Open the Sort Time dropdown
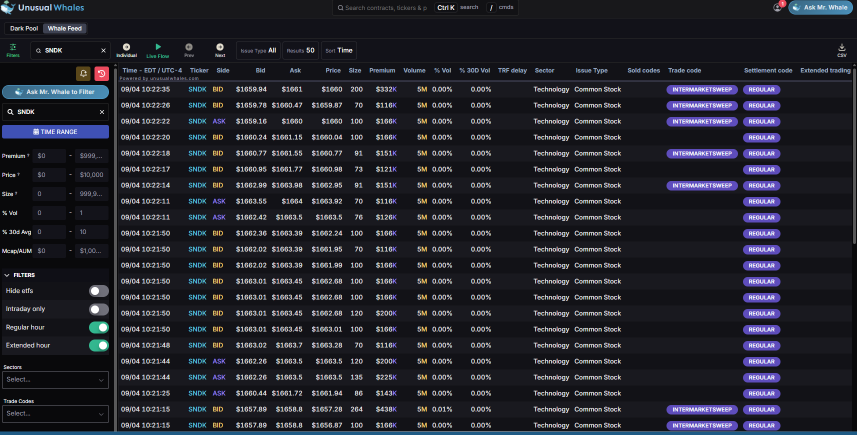857x435 pixels. [339, 50]
